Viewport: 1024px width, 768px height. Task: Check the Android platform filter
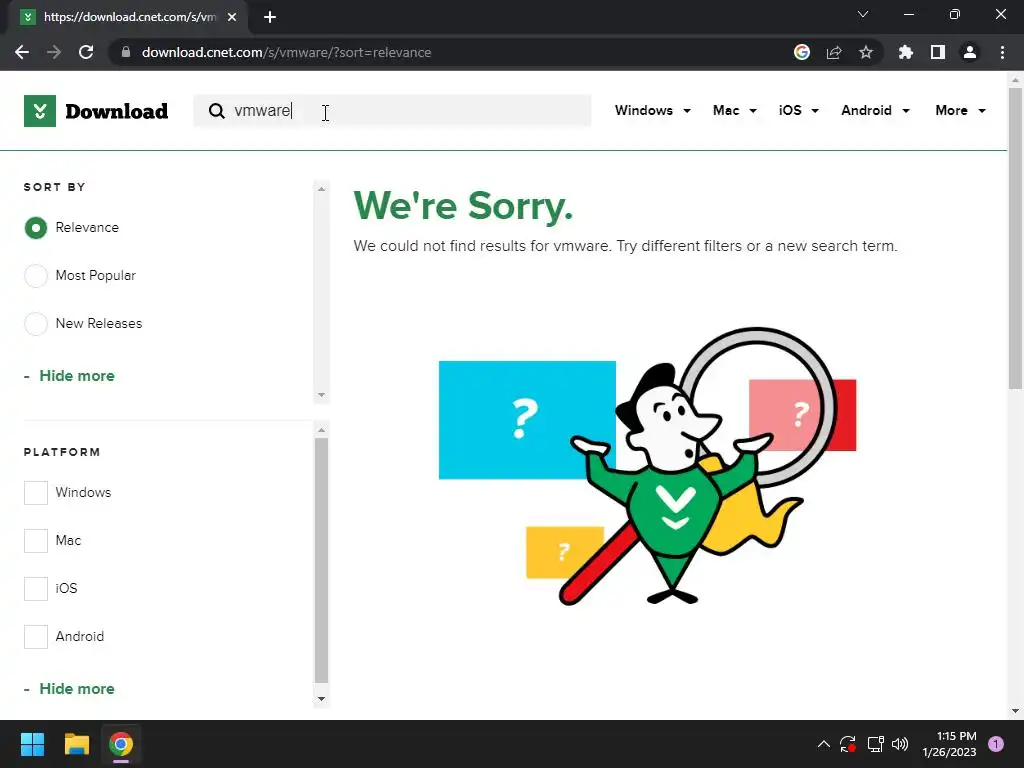(x=36, y=637)
